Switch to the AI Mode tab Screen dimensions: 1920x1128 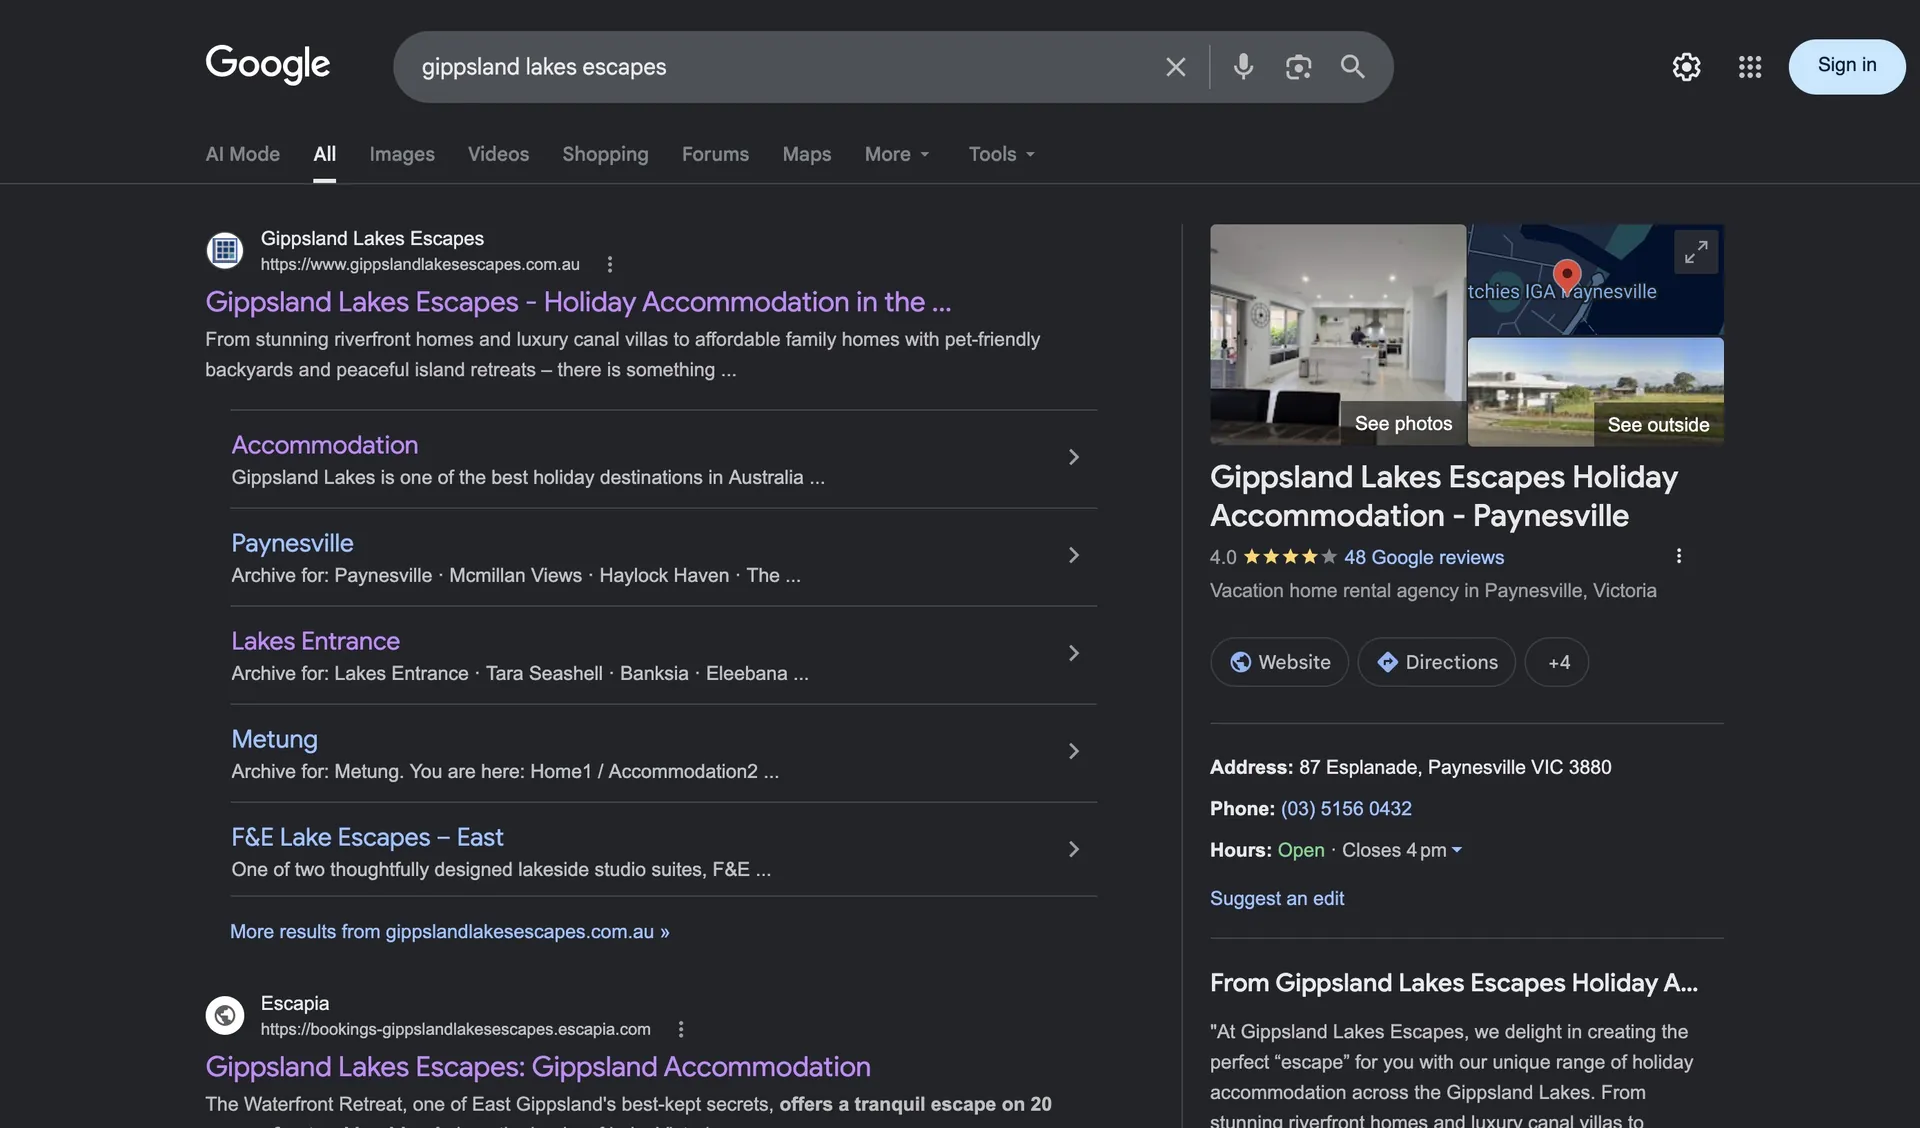(243, 154)
